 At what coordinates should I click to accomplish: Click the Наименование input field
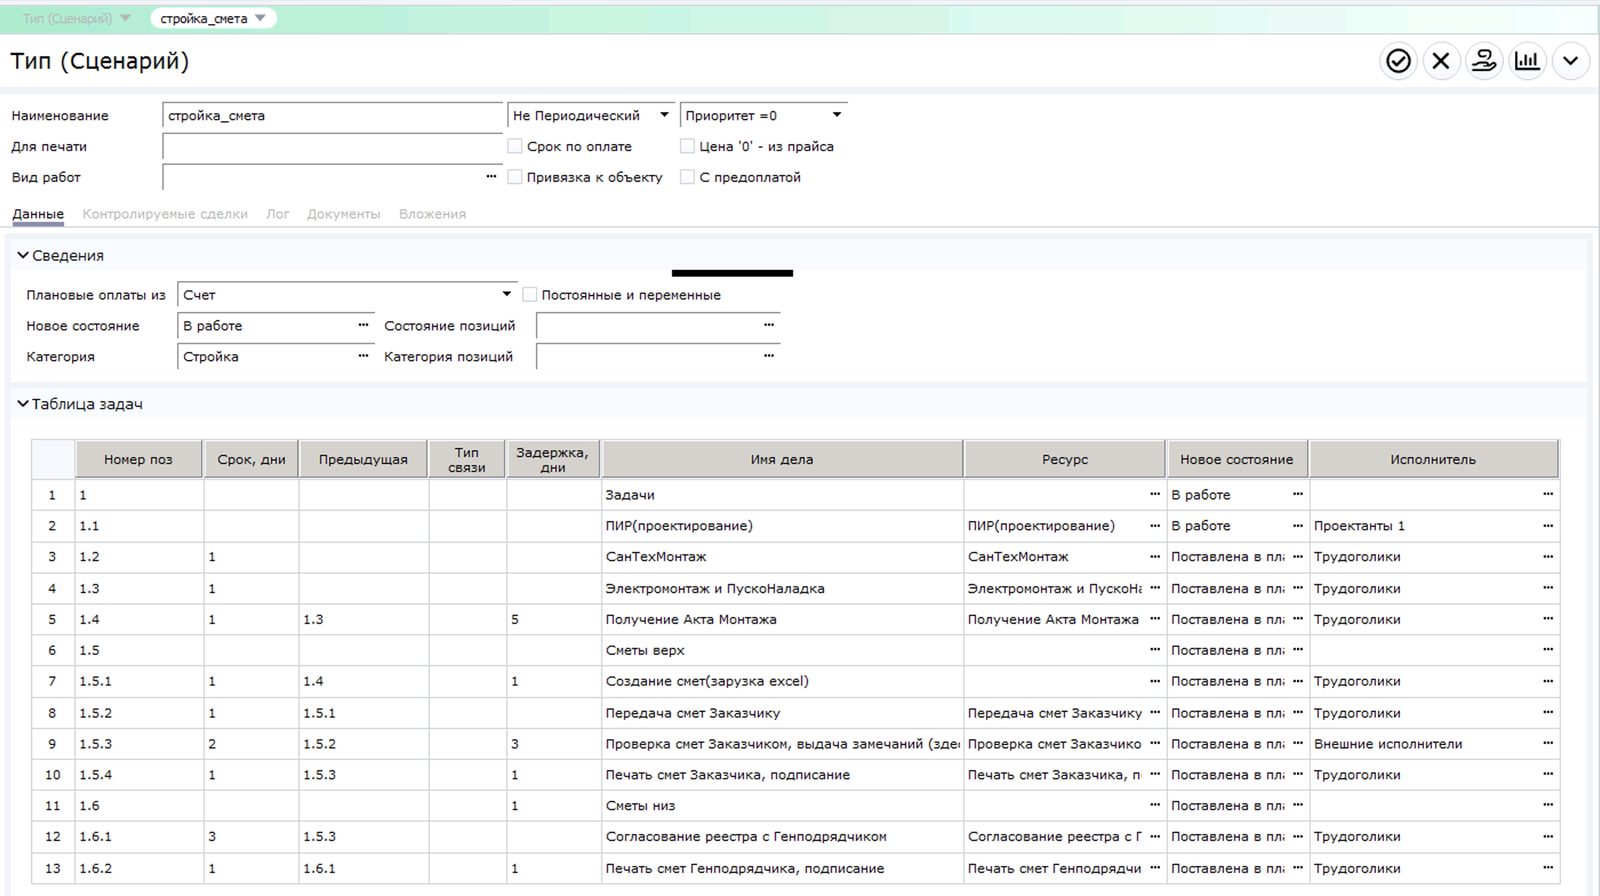pyautogui.click(x=333, y=116)
